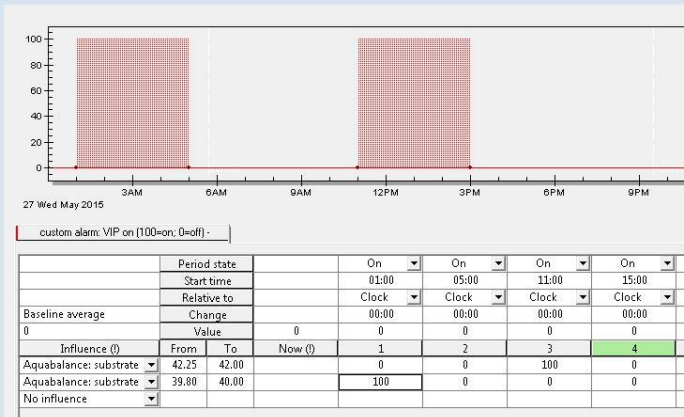Click the Influence (!) header button
This screenshot has width=684, height=417.
89,349
